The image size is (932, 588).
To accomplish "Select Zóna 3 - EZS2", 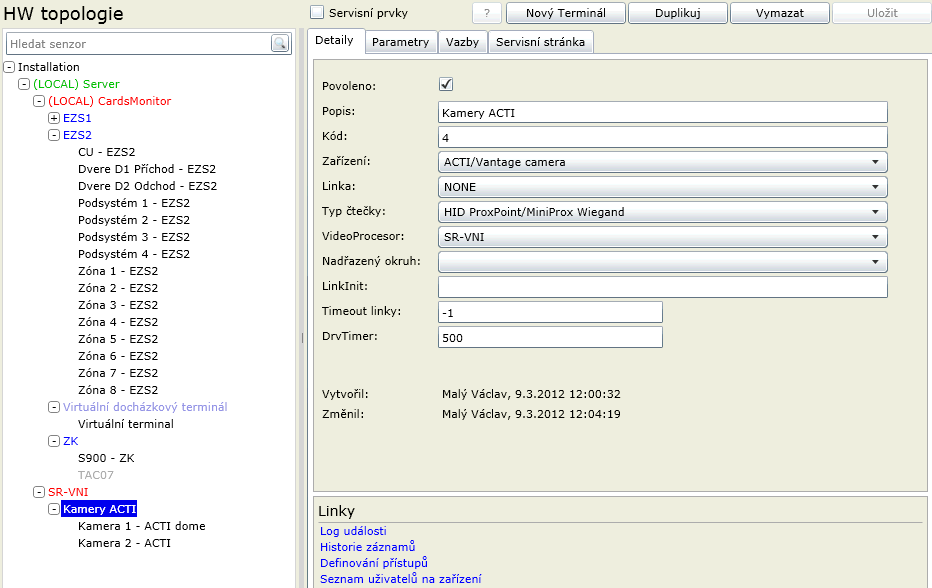I will [118, 305].
